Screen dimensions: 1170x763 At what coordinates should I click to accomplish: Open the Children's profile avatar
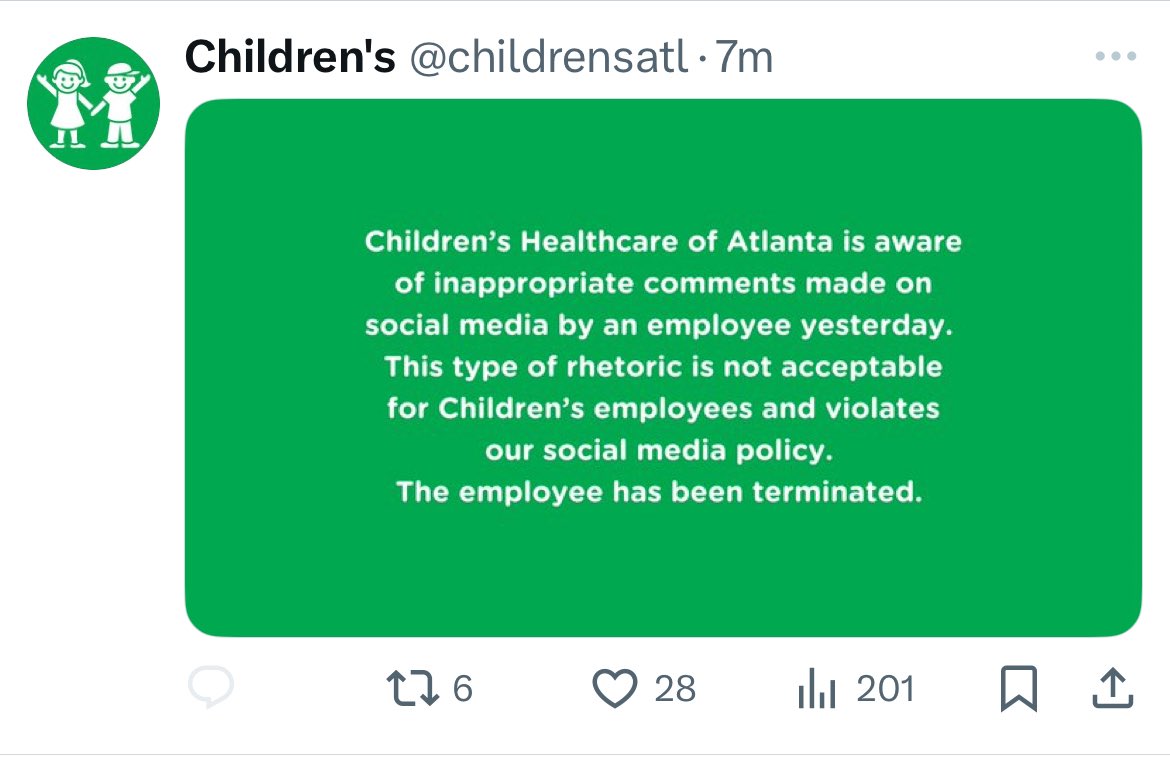tap(93, 103)
